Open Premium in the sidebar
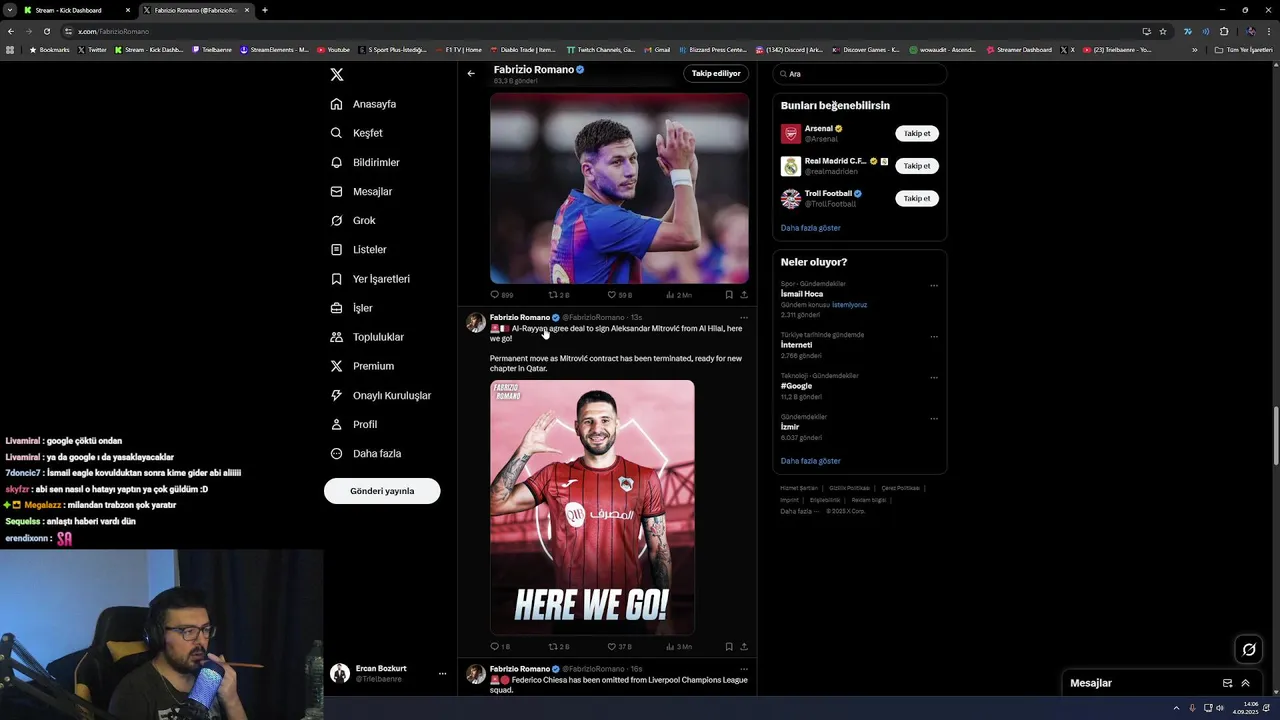The width and height of the screenshot is (1280, 720). coord(362,366)
